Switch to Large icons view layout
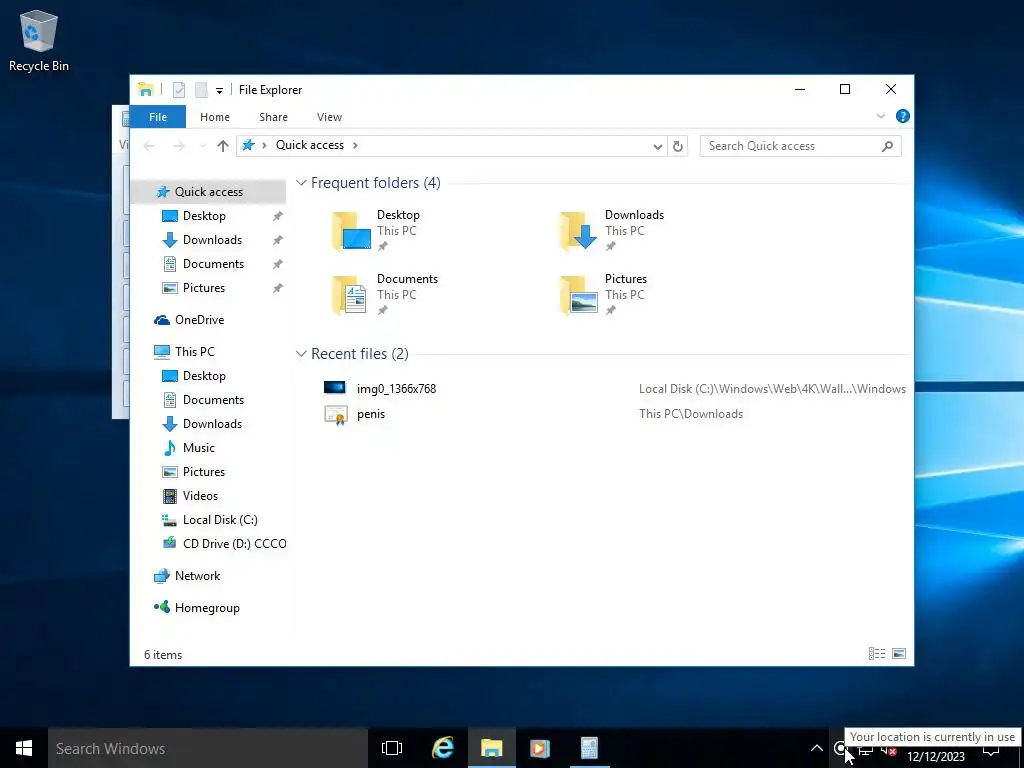Screen dimensions: 1024x768 (899, 654)
